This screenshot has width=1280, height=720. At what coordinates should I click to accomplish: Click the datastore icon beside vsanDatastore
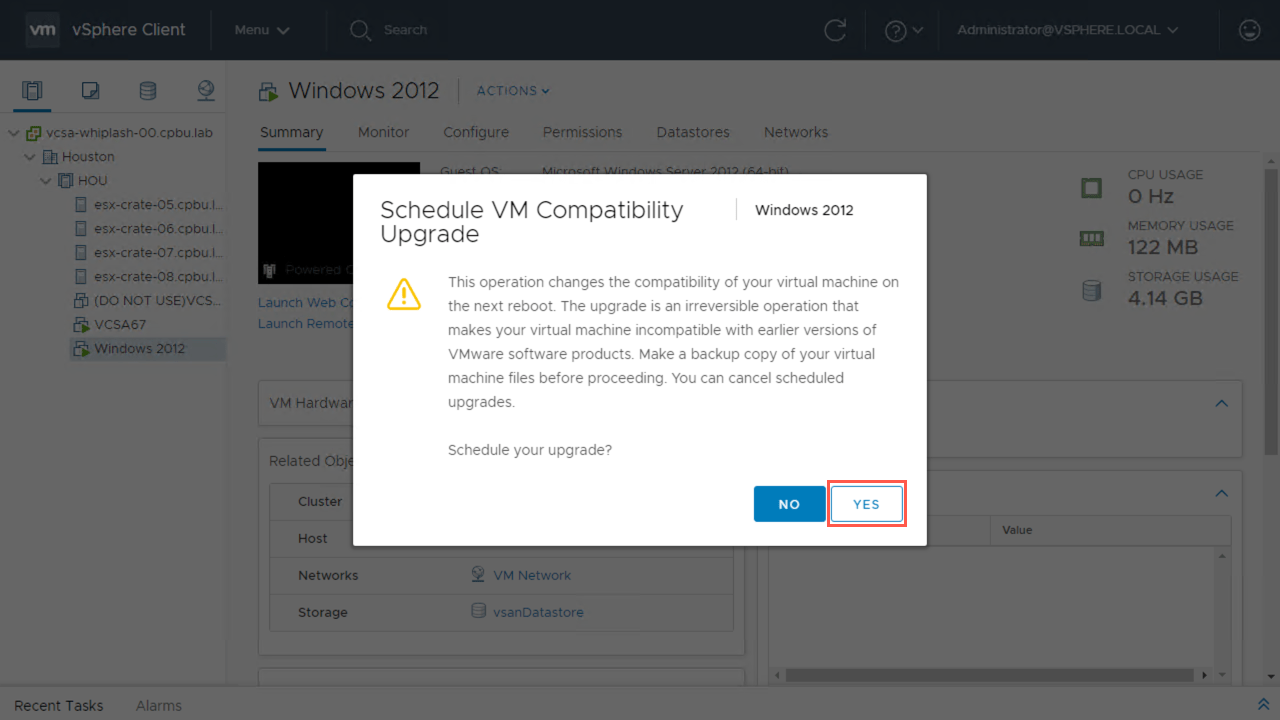point(479,611)
